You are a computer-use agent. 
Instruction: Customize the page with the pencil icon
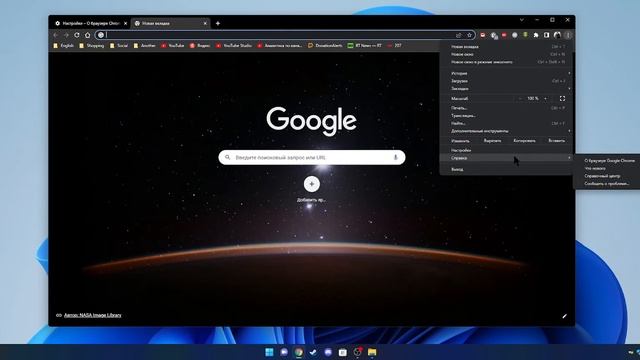click(564, 316)
